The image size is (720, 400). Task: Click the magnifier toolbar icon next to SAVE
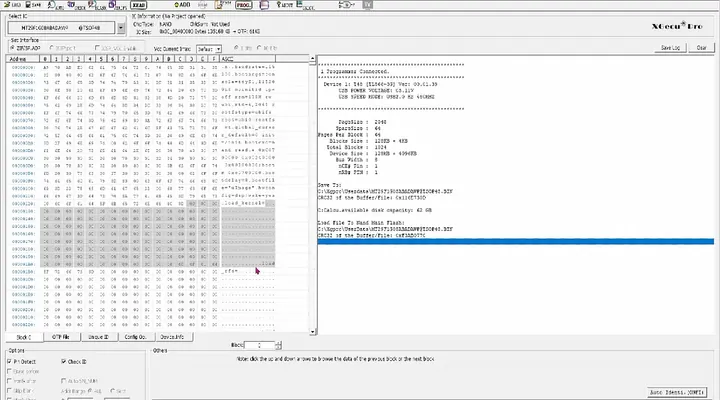(55, 6)
